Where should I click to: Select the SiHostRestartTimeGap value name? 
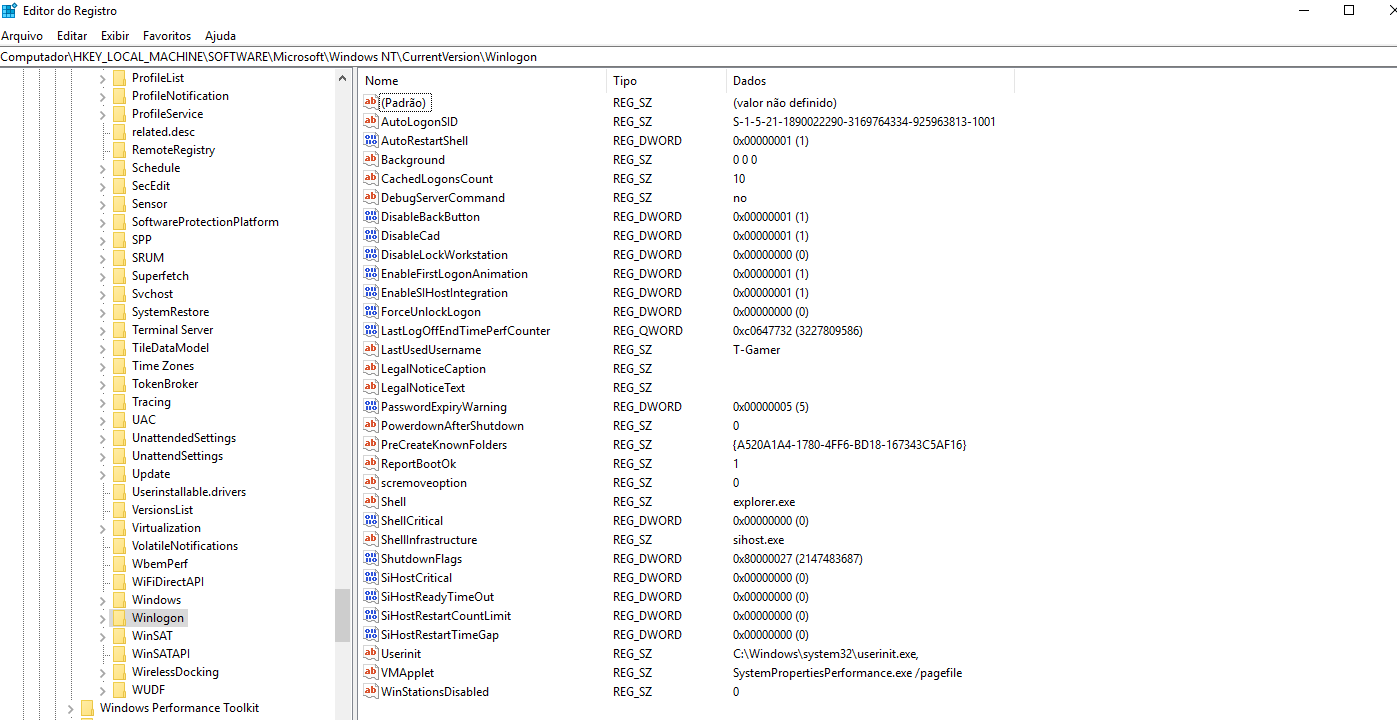(440, 634)
